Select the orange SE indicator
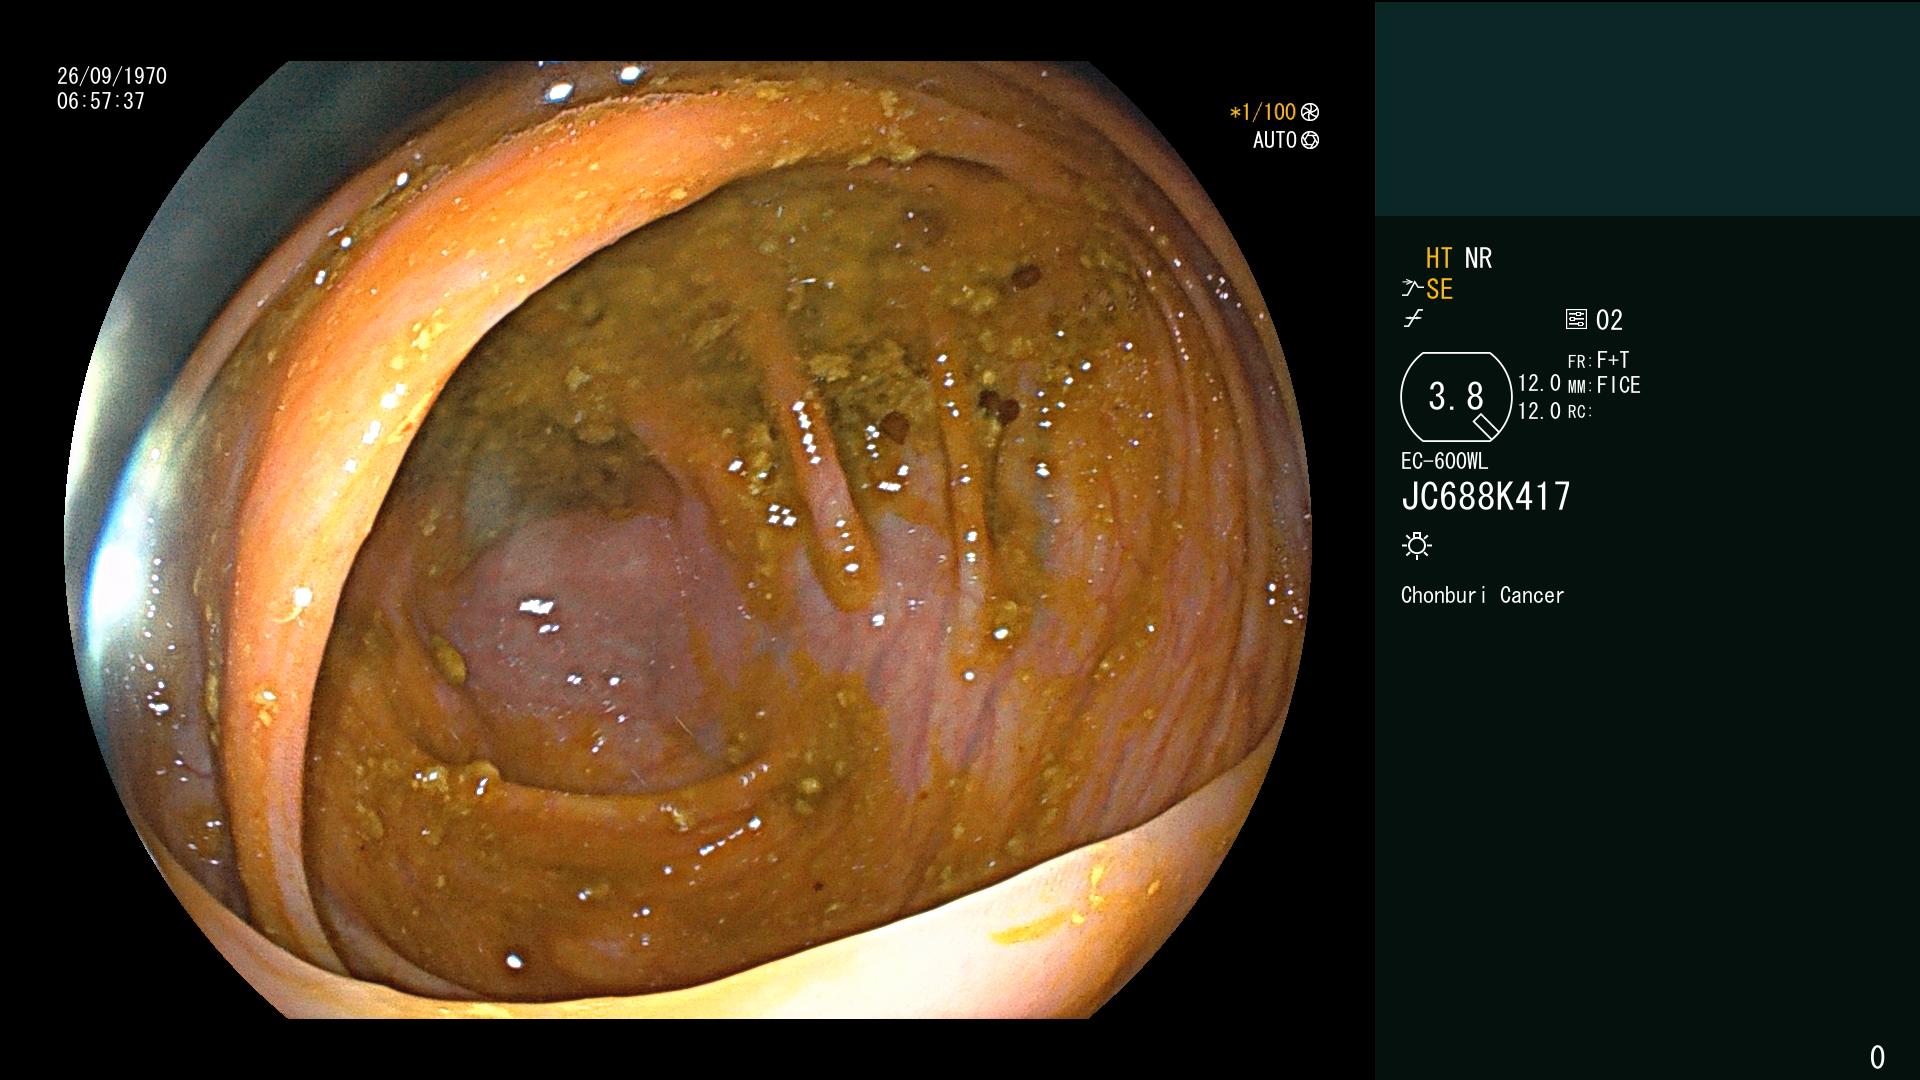1920x1080 pixels. pyautogui.click(x=1440, y=290)
